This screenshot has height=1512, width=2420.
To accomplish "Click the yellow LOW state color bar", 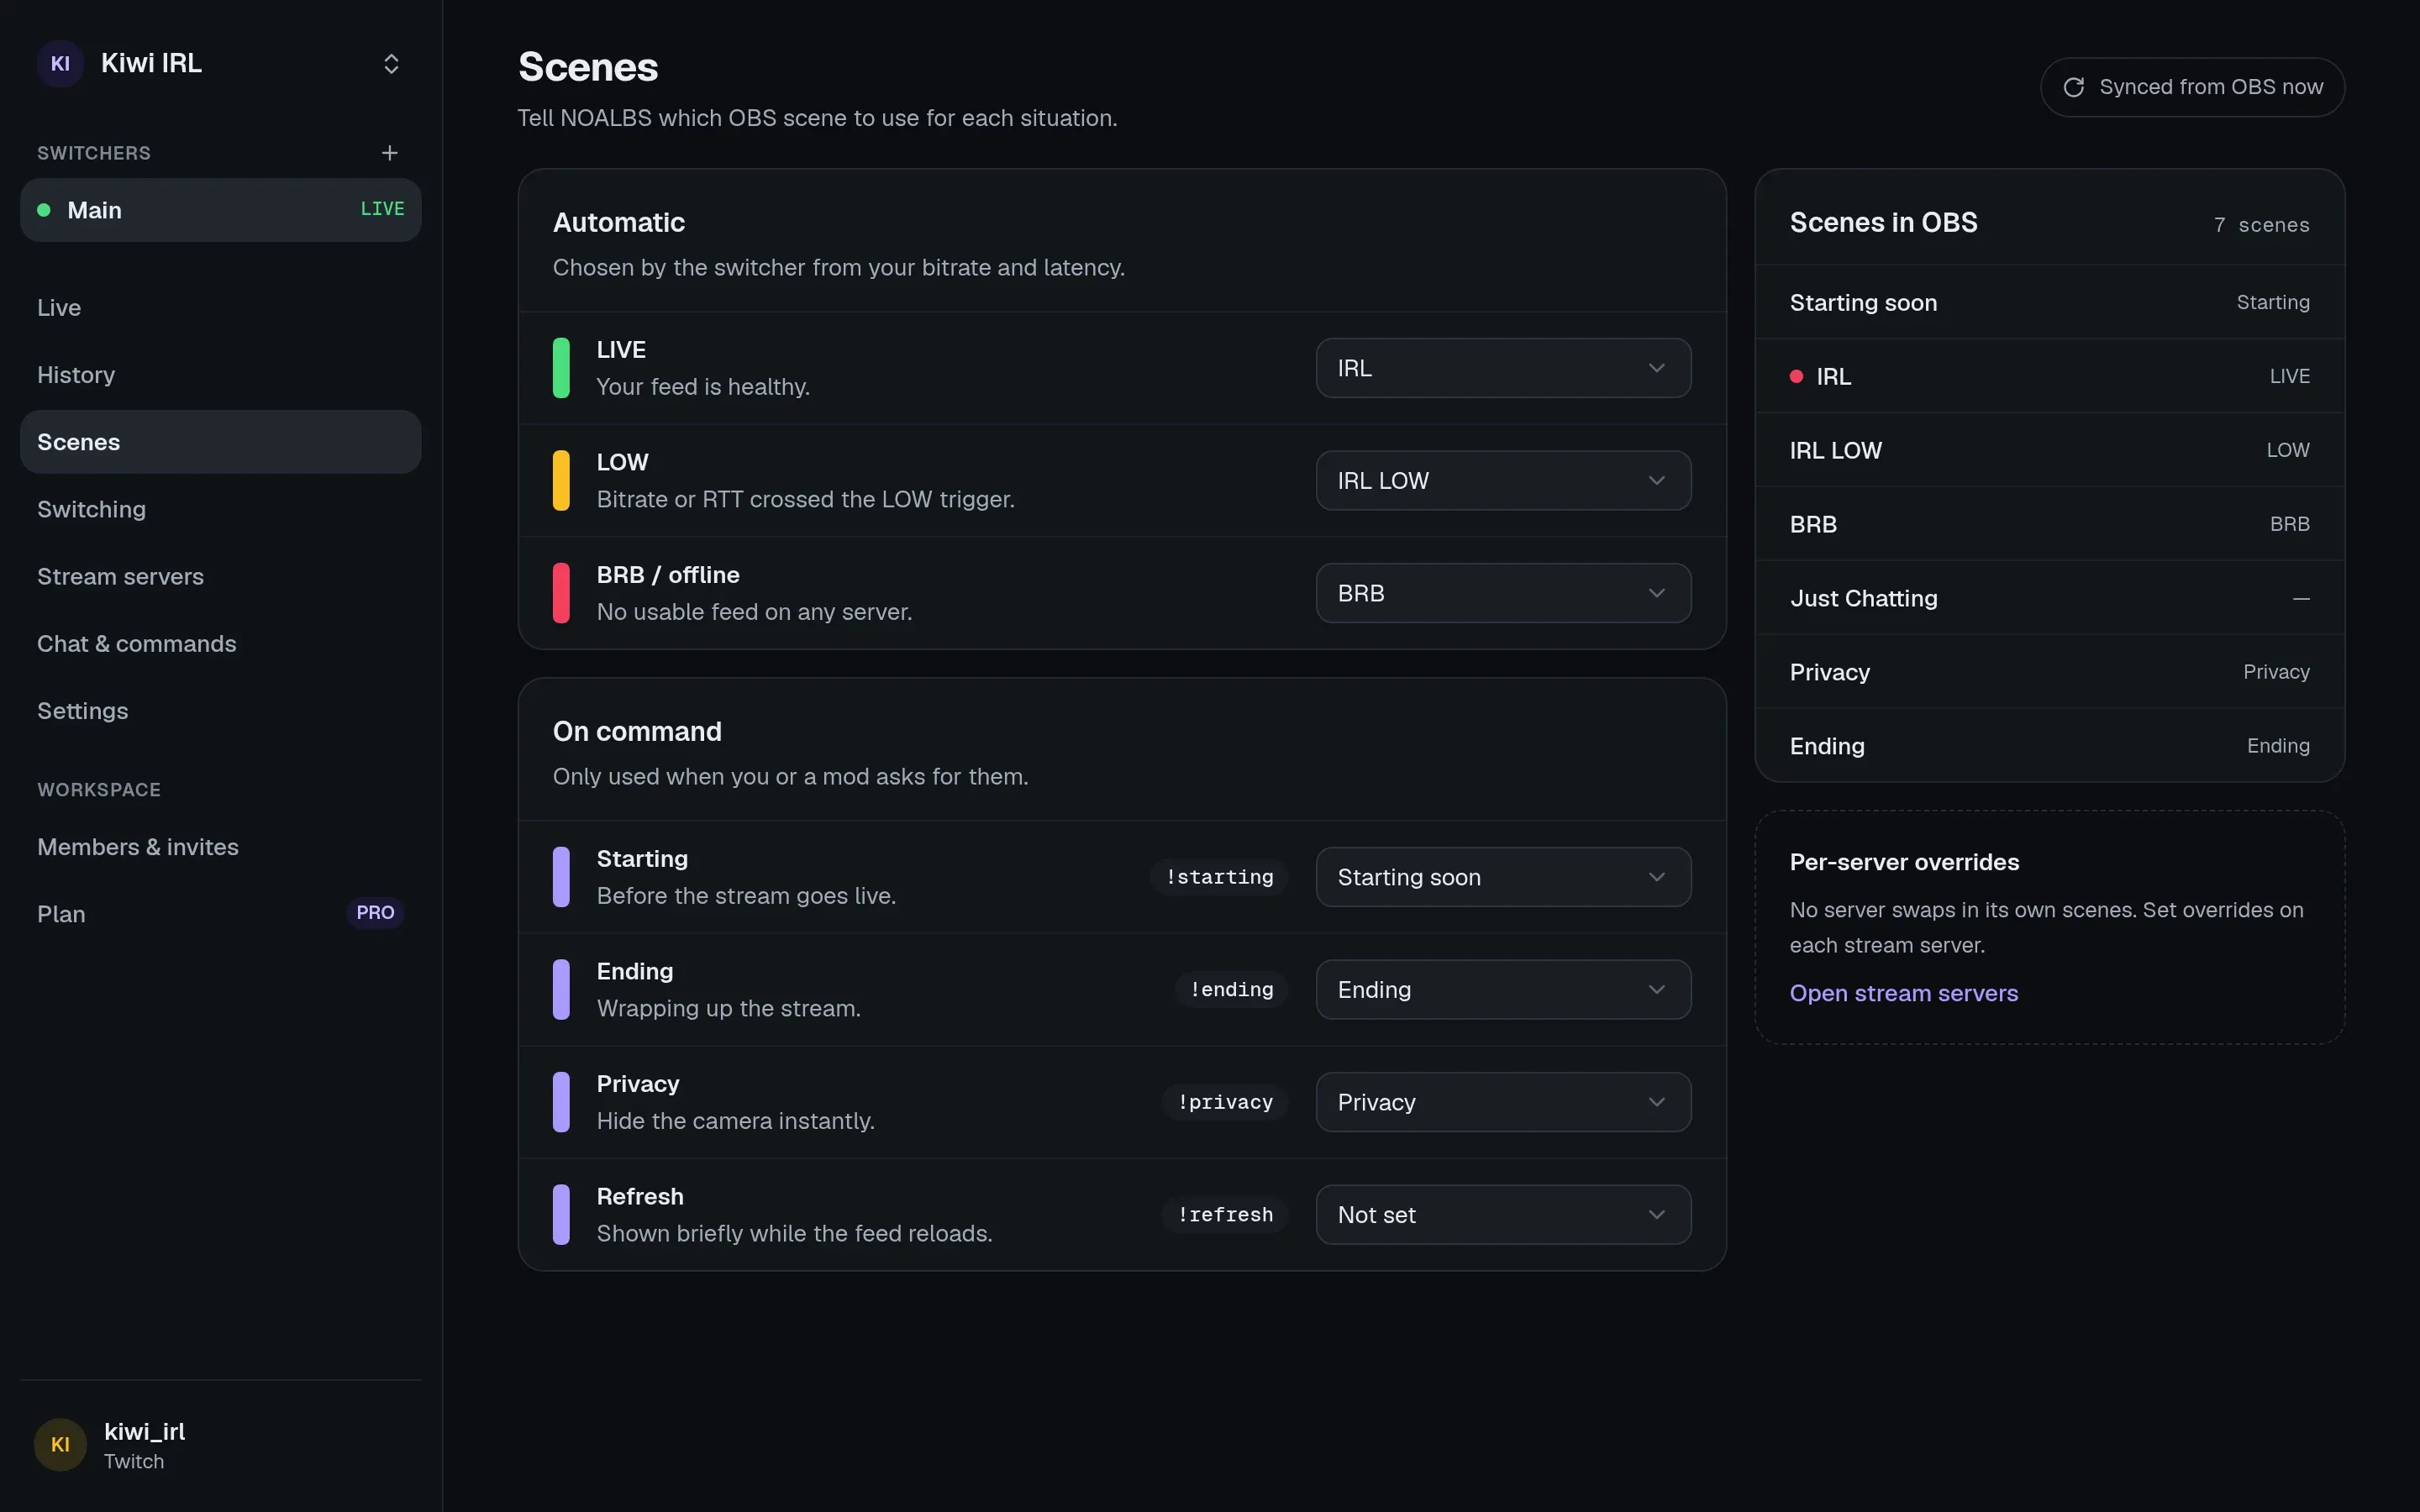I will pyautogui.click(x=561, y=481).
